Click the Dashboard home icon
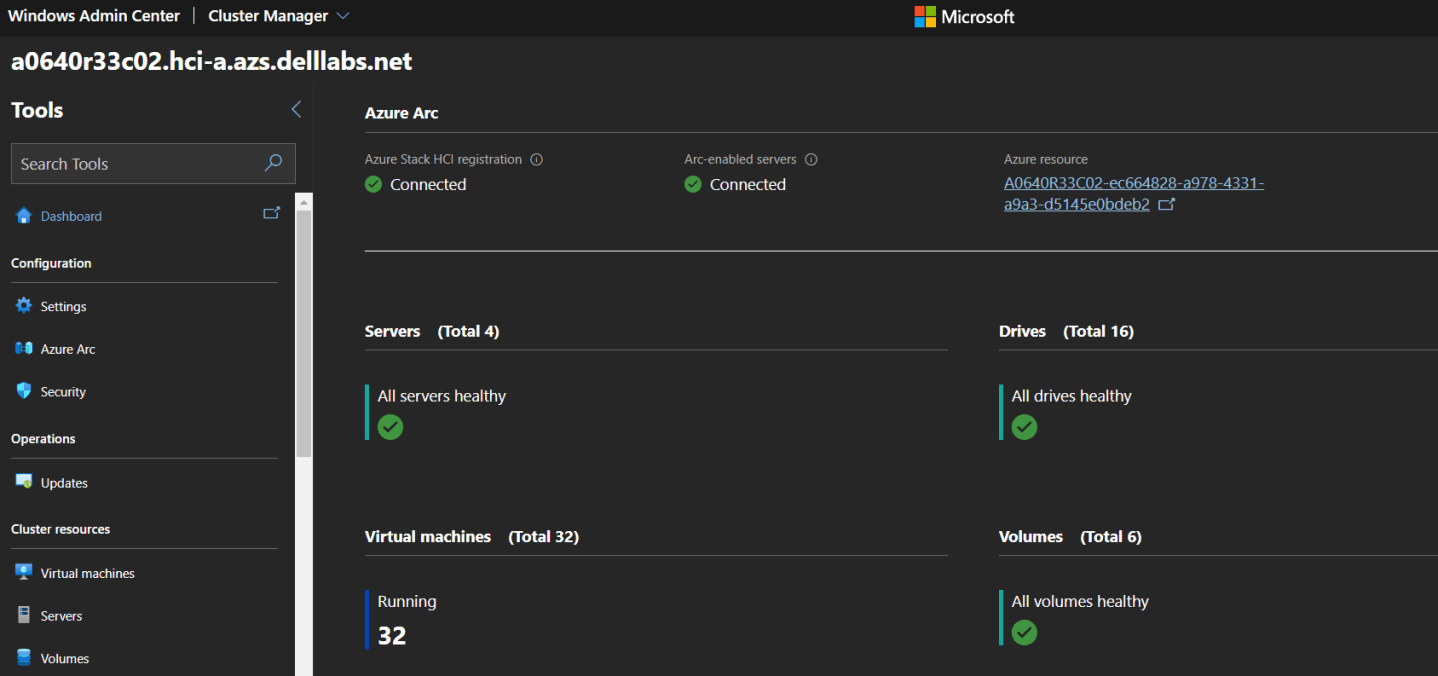 [x=24, y=216]
